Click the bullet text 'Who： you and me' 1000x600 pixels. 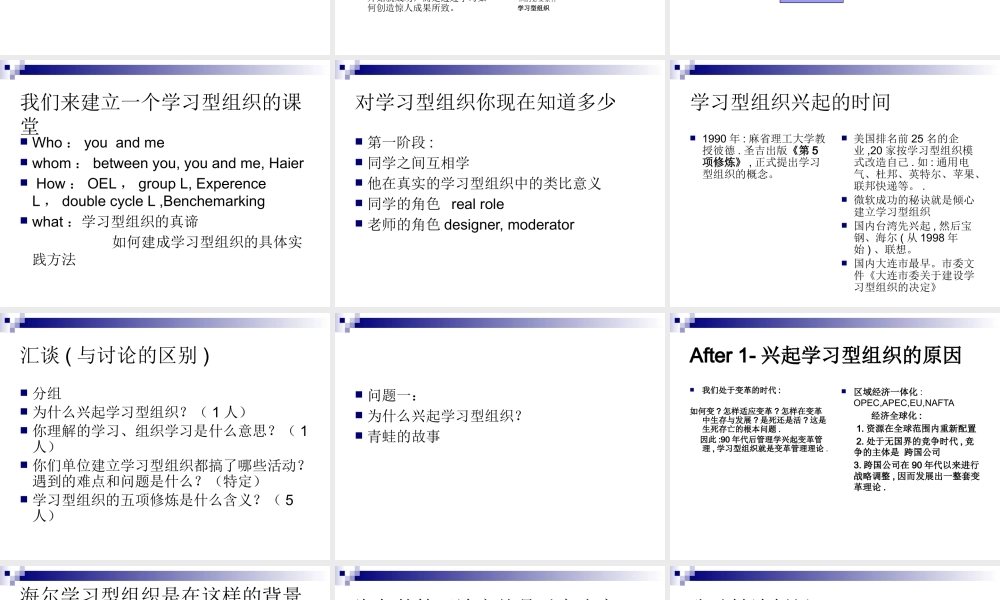[98, 143]
